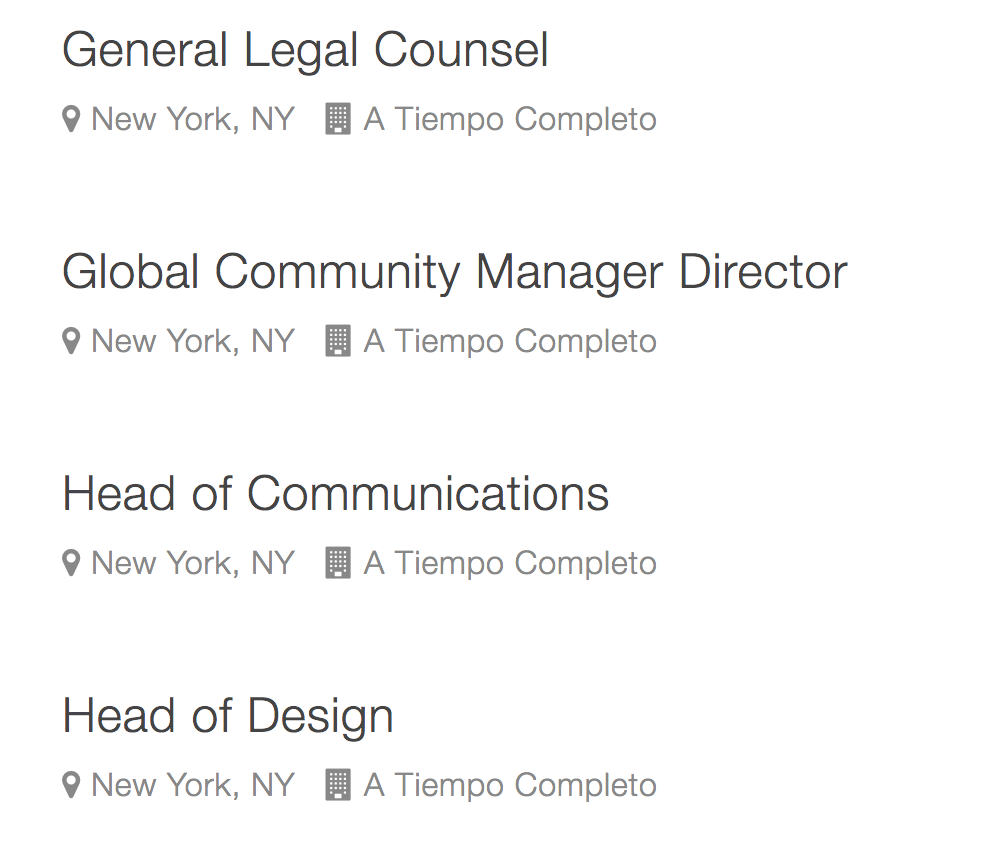1002x868 pixels.
Task: Click building icon under Head of Design
Action: pos(338,786)
